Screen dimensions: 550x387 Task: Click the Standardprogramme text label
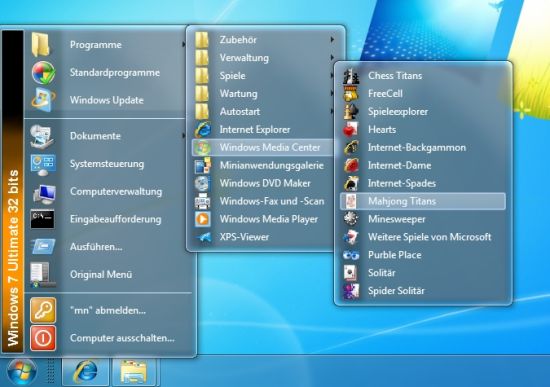point(115,73)
